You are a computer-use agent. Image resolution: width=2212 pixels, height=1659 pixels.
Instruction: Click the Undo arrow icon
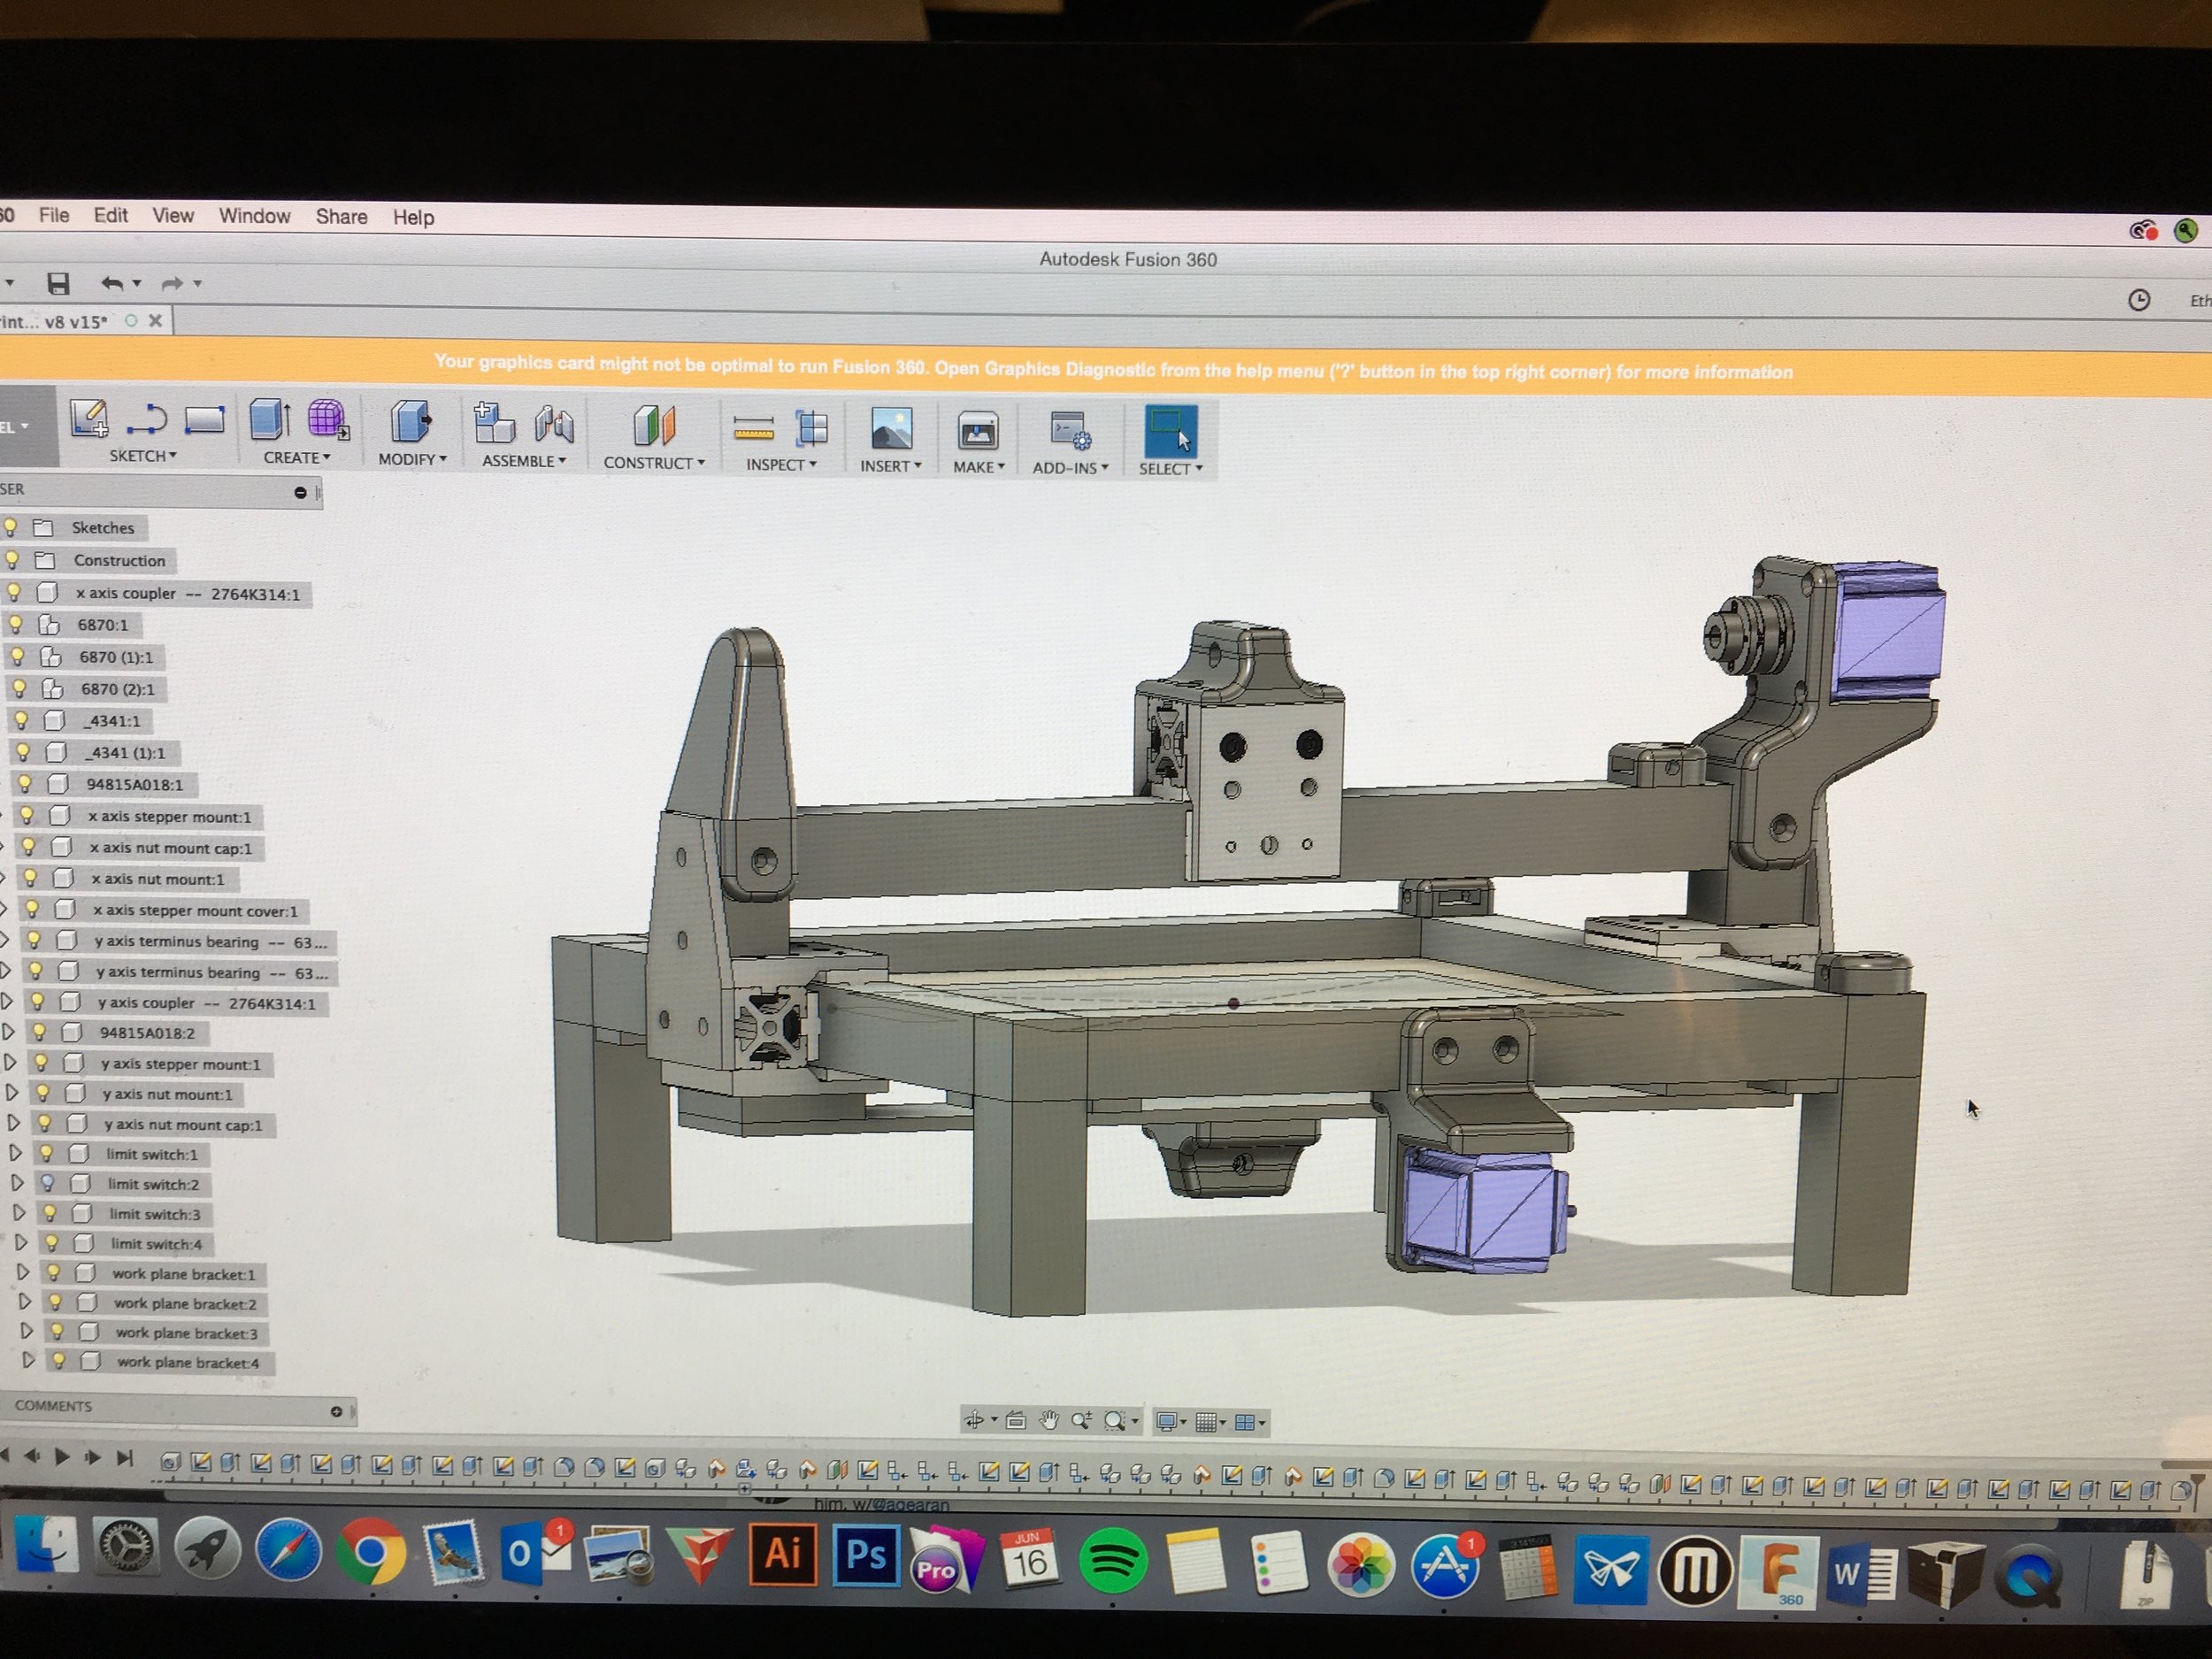(112, 284)
